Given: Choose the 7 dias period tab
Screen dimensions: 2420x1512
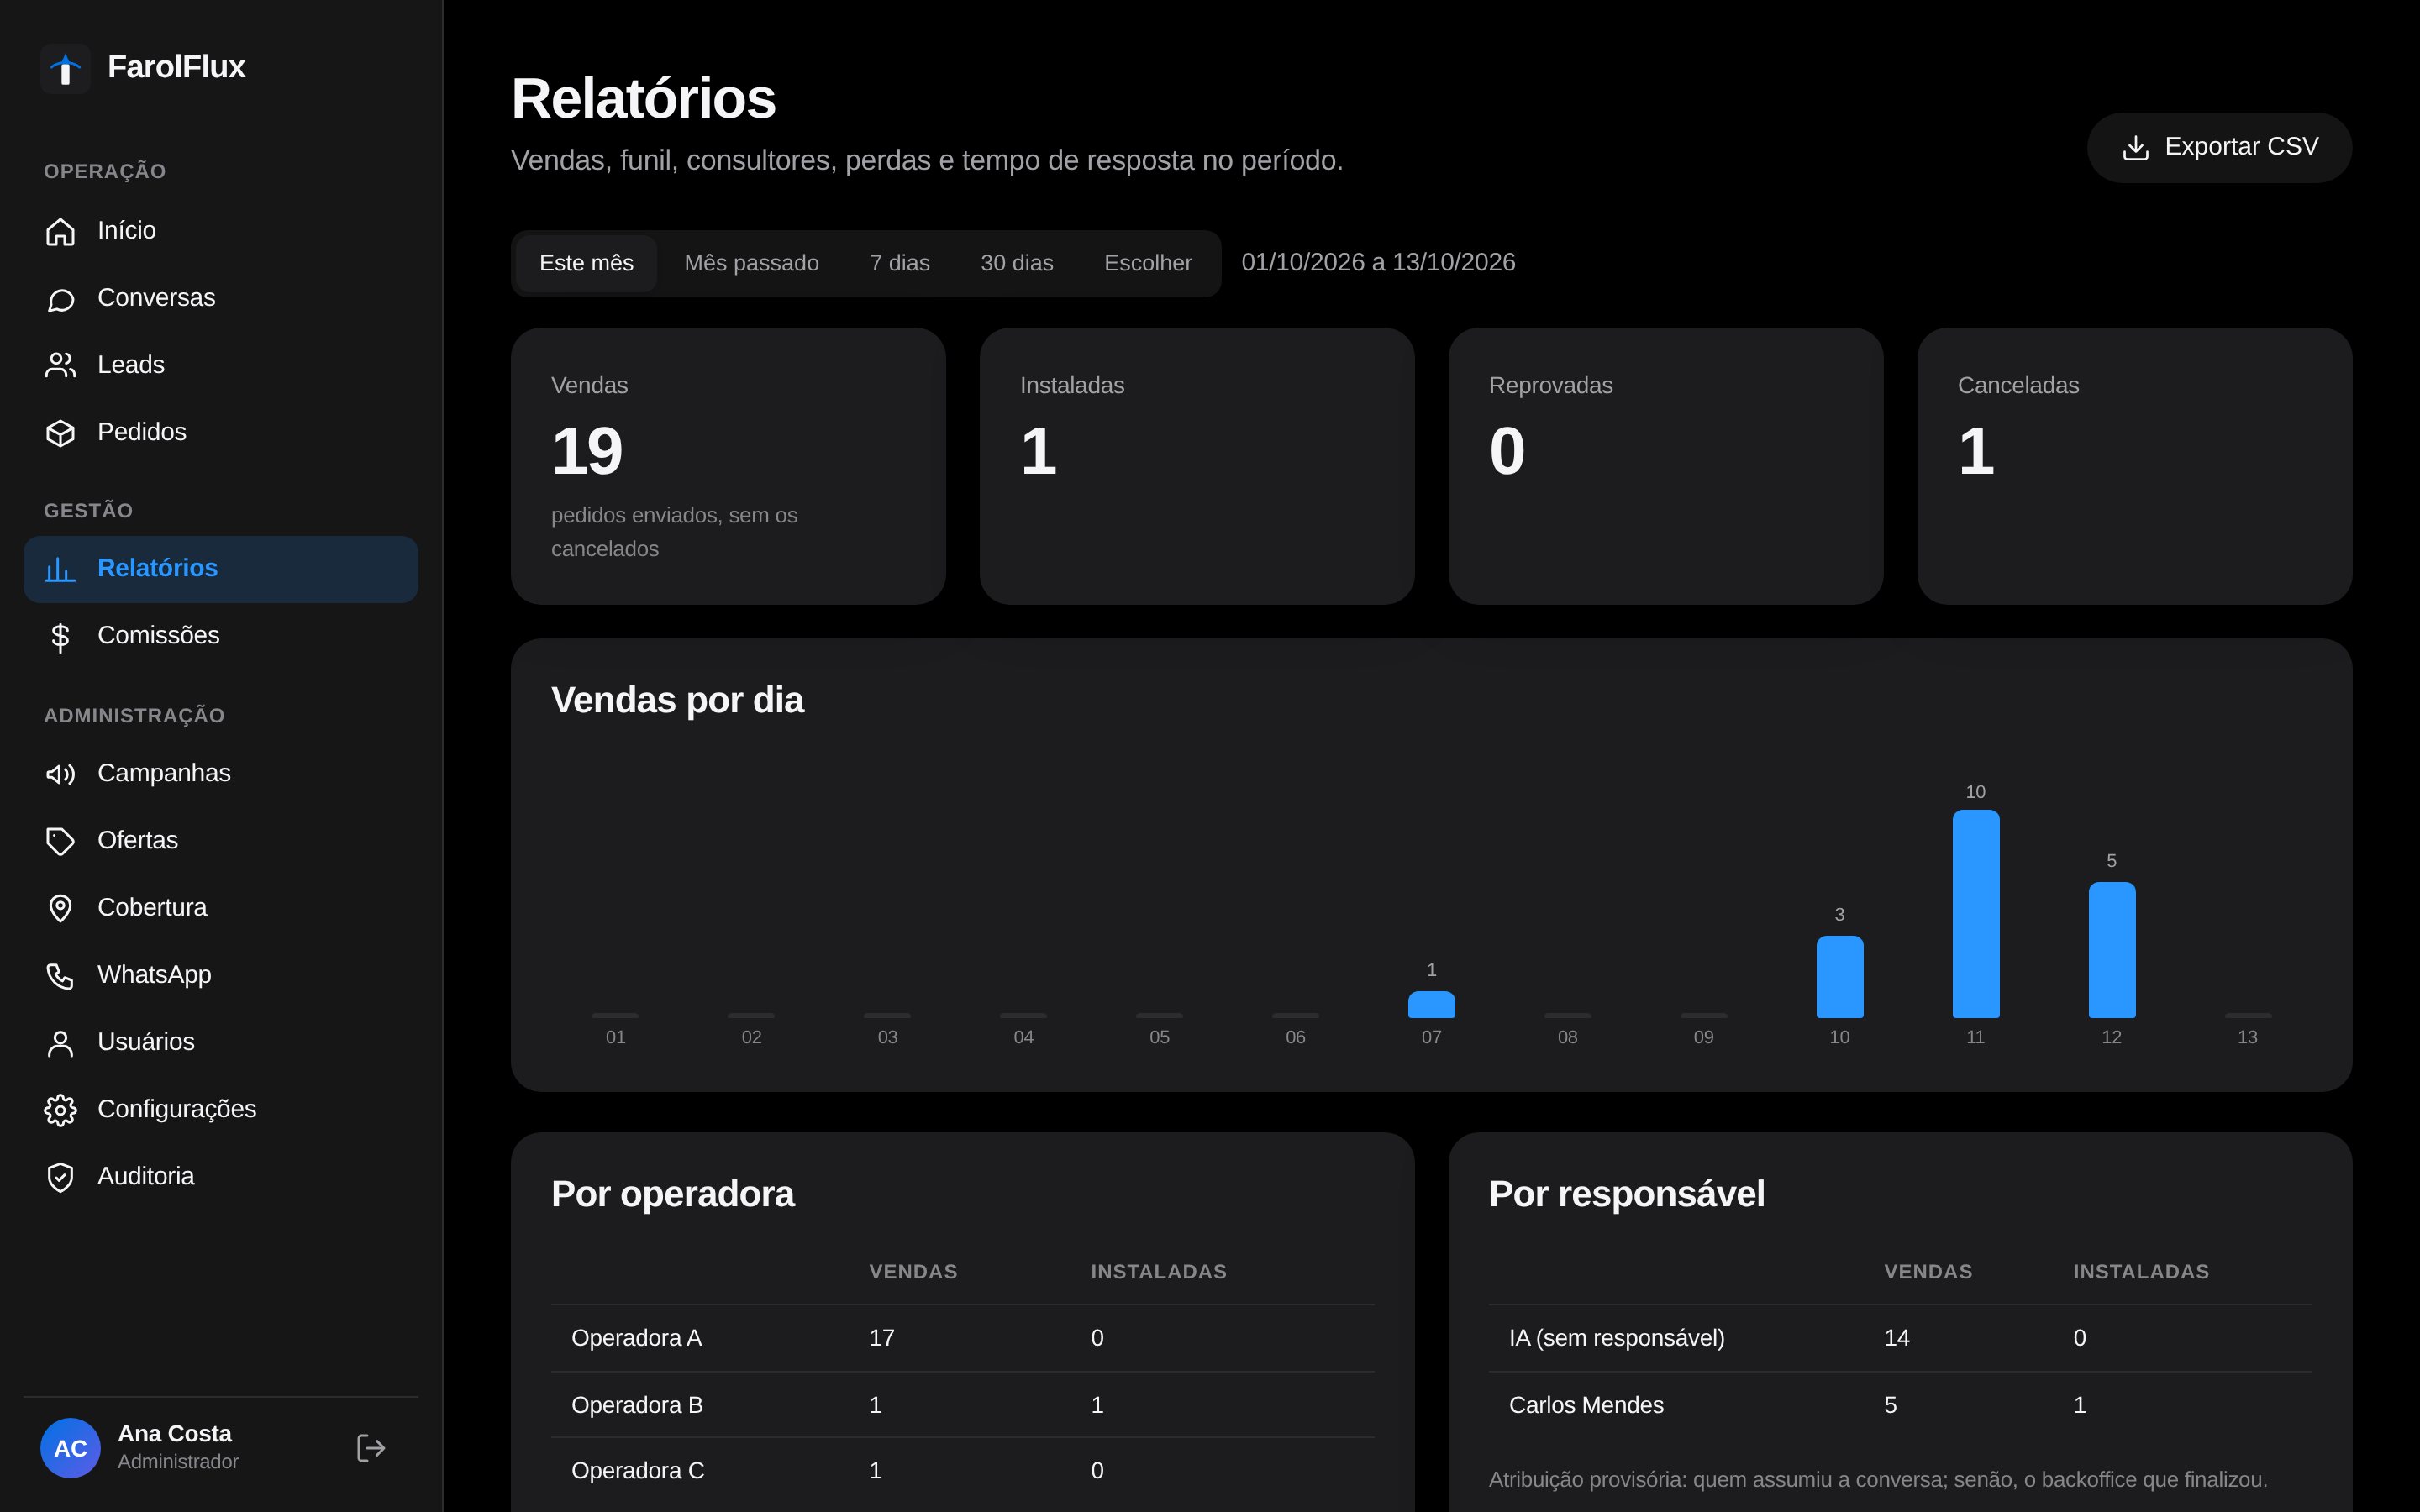Looking at the screenshot, I should (x=899, y=263).
